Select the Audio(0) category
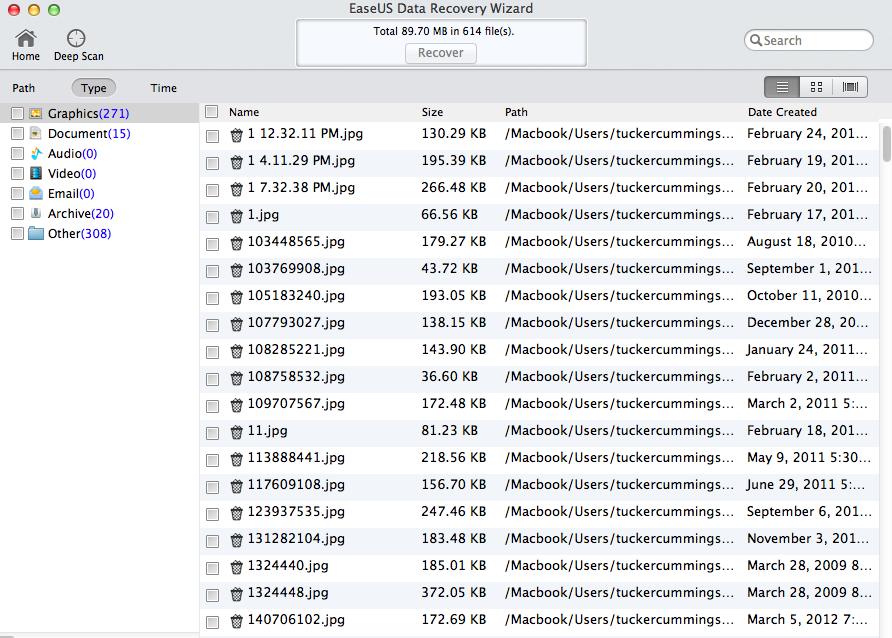Viewport: 892px width, 638px height. (x=72, y=154)
